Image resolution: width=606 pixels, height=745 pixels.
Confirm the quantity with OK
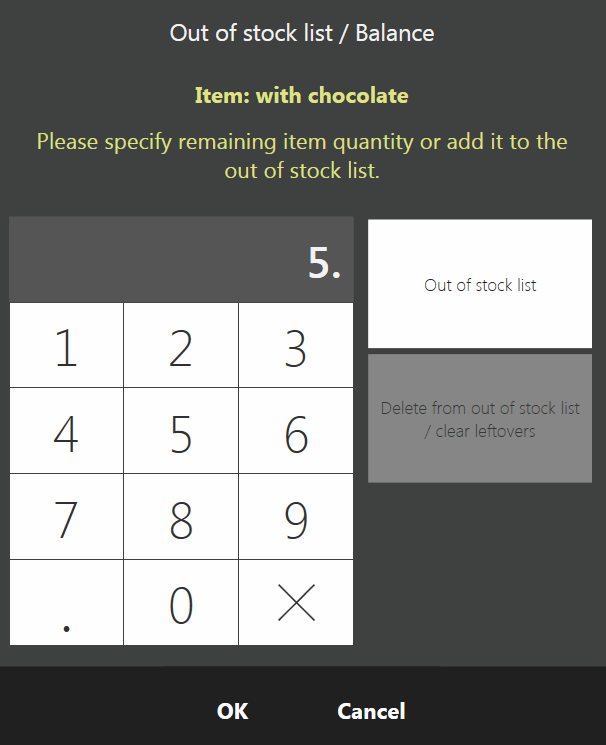pos(232,712)
